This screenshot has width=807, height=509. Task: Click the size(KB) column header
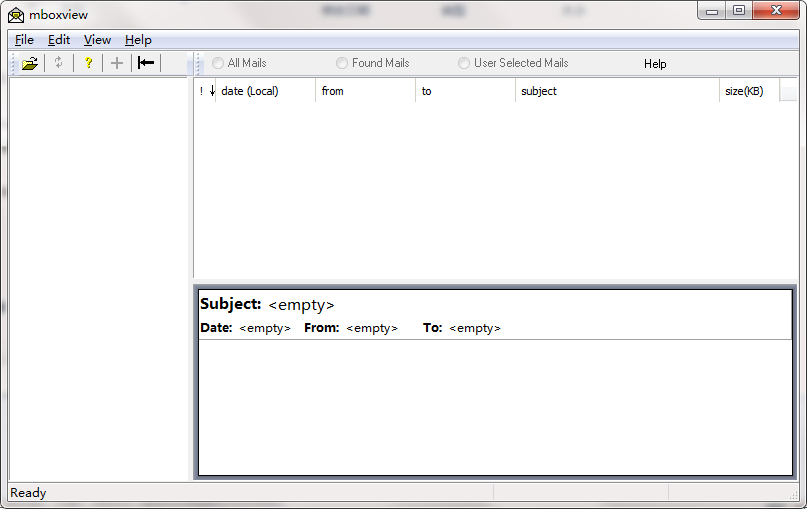click(x=747, y=91)
